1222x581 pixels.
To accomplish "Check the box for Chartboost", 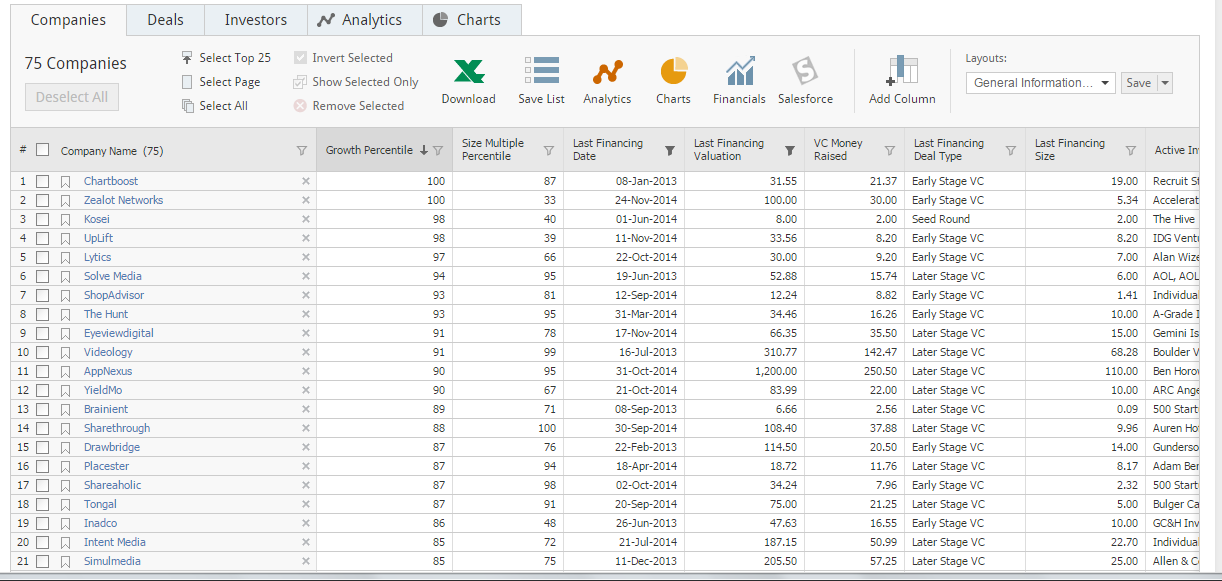I will [x=42, y=182].
